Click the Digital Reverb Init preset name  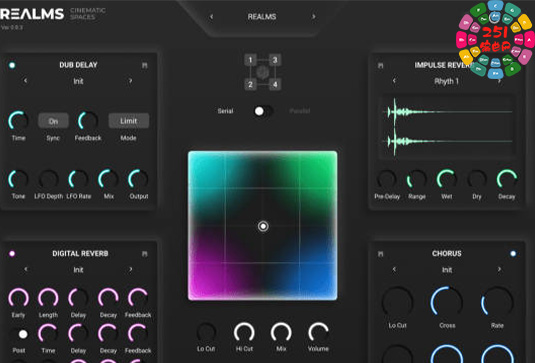coord(78,270)
